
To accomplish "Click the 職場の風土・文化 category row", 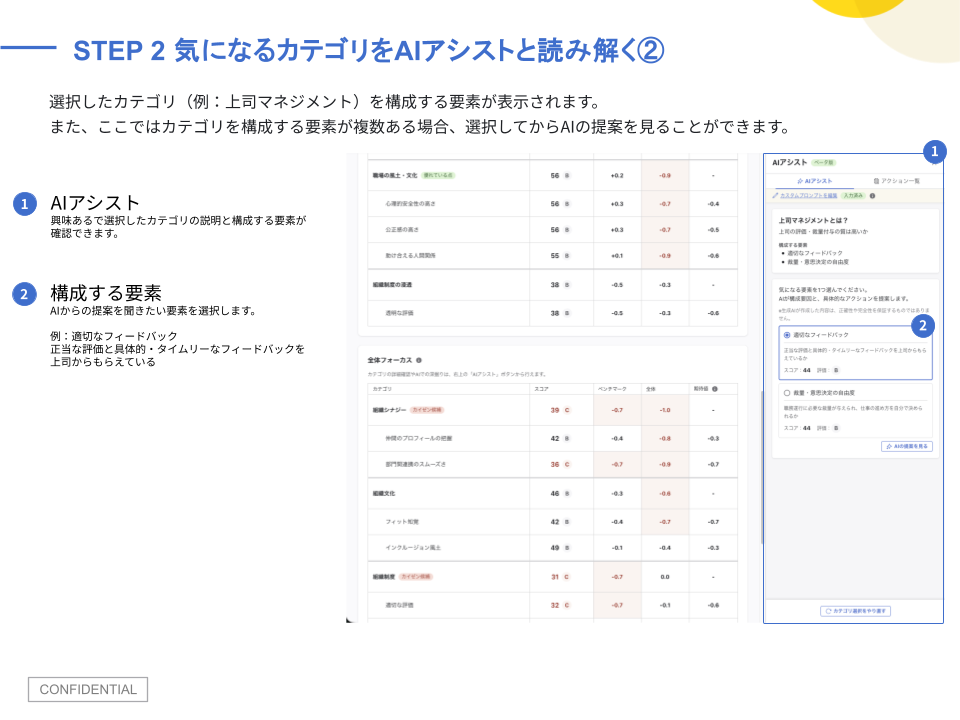I will click(x=552, y=176).
